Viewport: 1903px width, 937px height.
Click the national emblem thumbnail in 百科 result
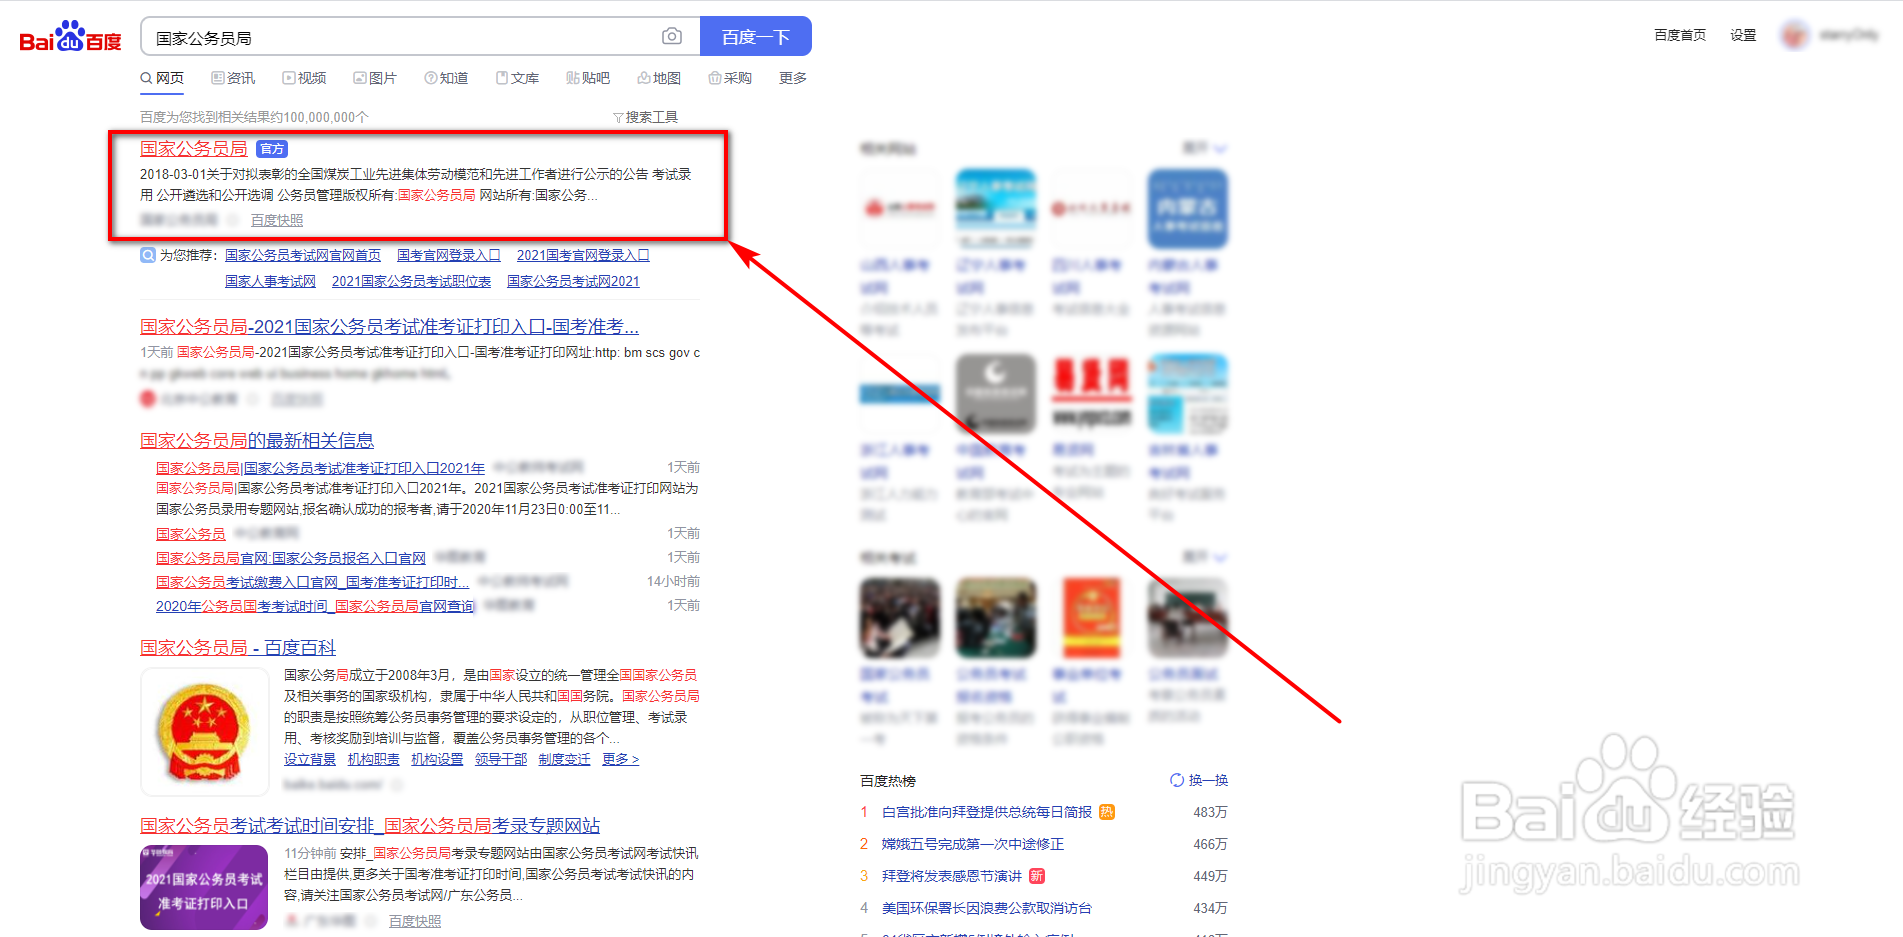[204, 732]
